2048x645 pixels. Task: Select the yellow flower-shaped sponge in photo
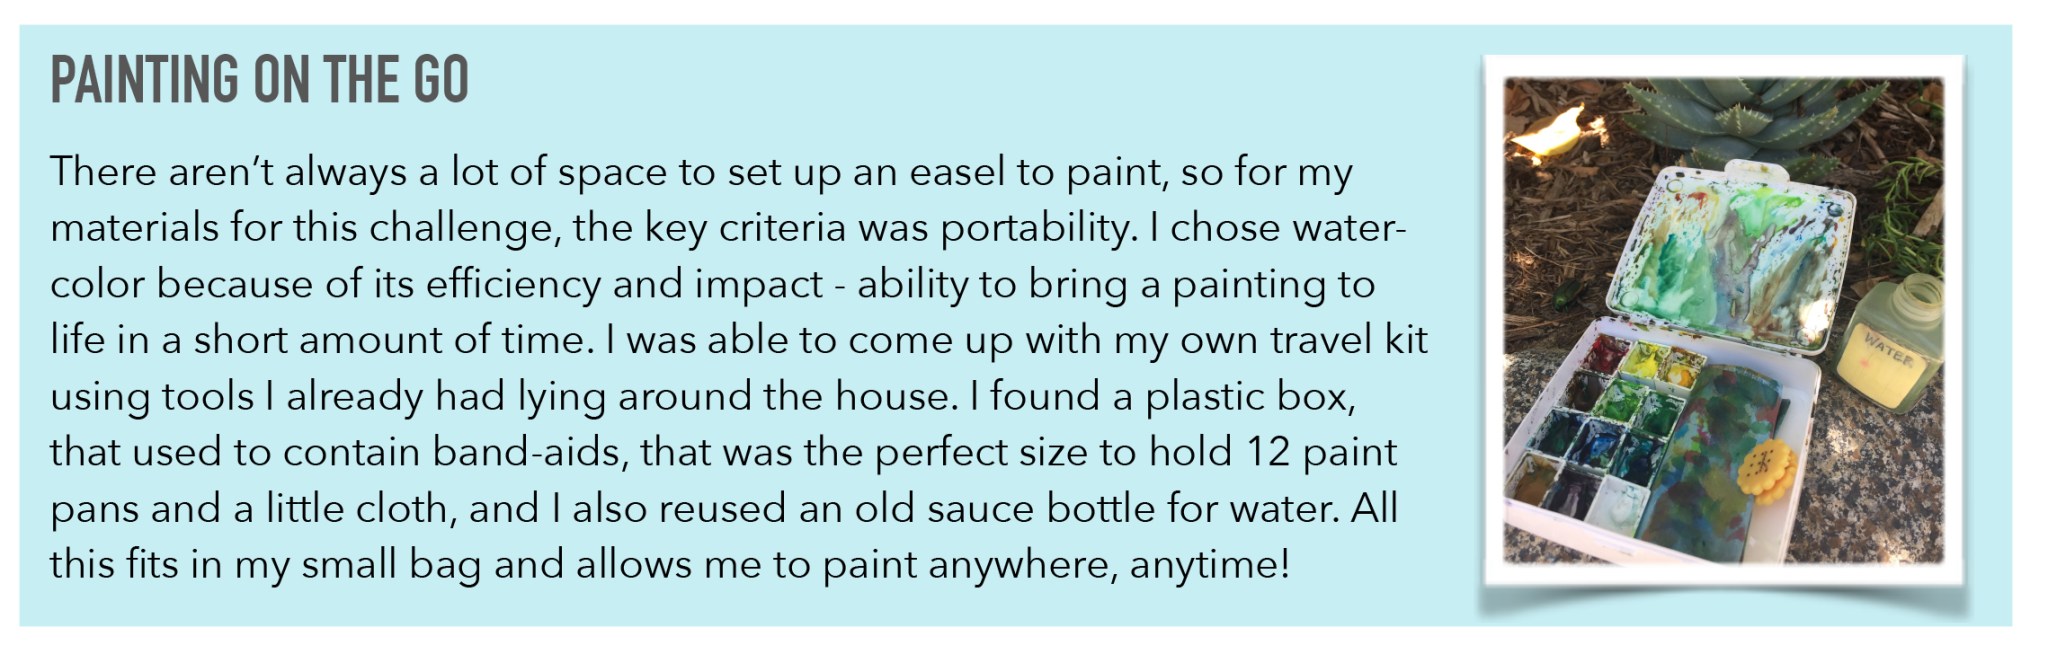coord(1767,466)
